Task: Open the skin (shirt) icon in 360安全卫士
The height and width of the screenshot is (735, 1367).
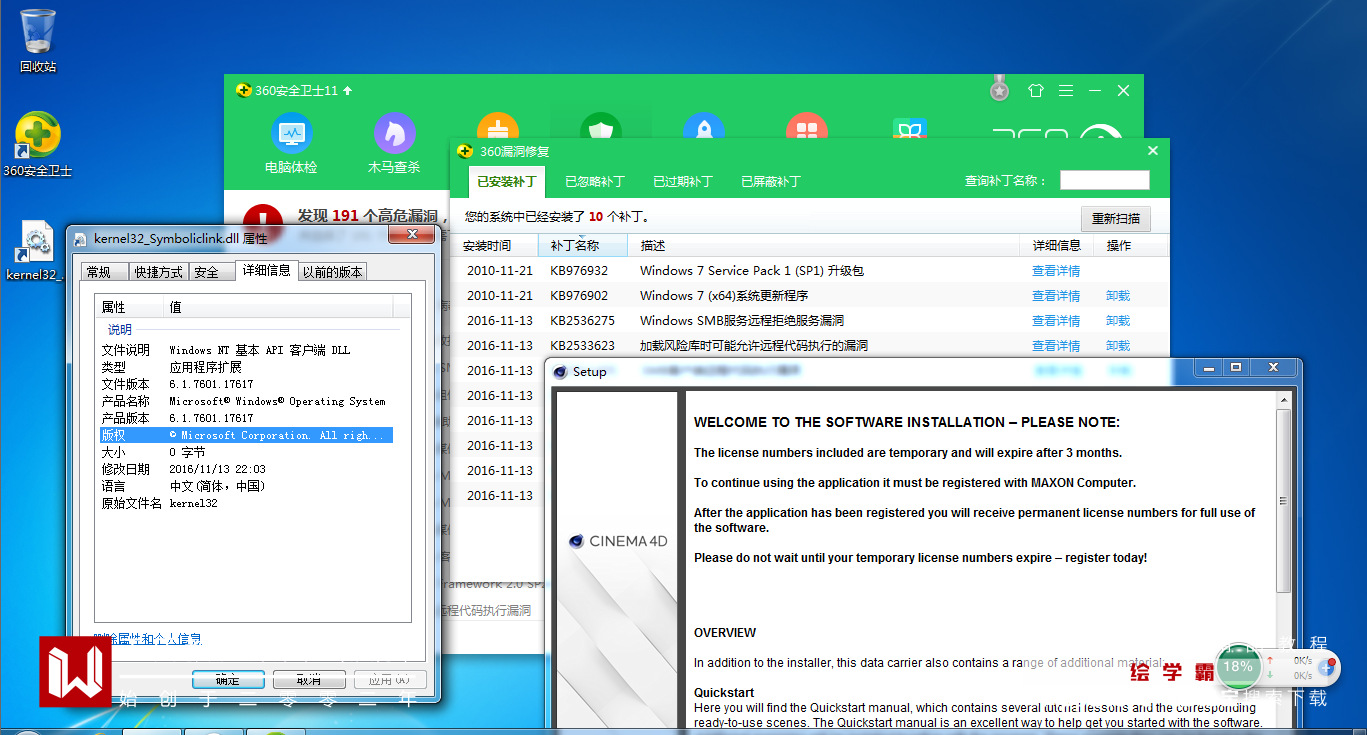Action: click(x=1036, y=90)
